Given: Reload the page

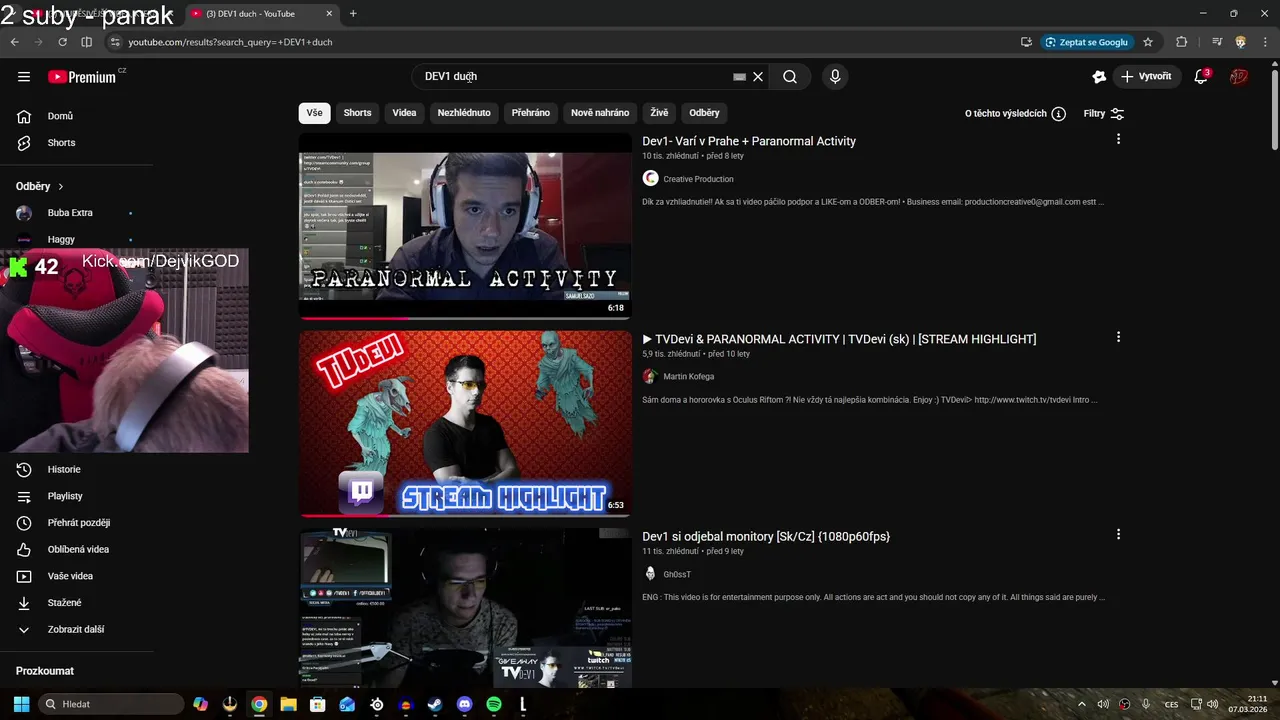Looking at the screenshot, I should (62, 42).
